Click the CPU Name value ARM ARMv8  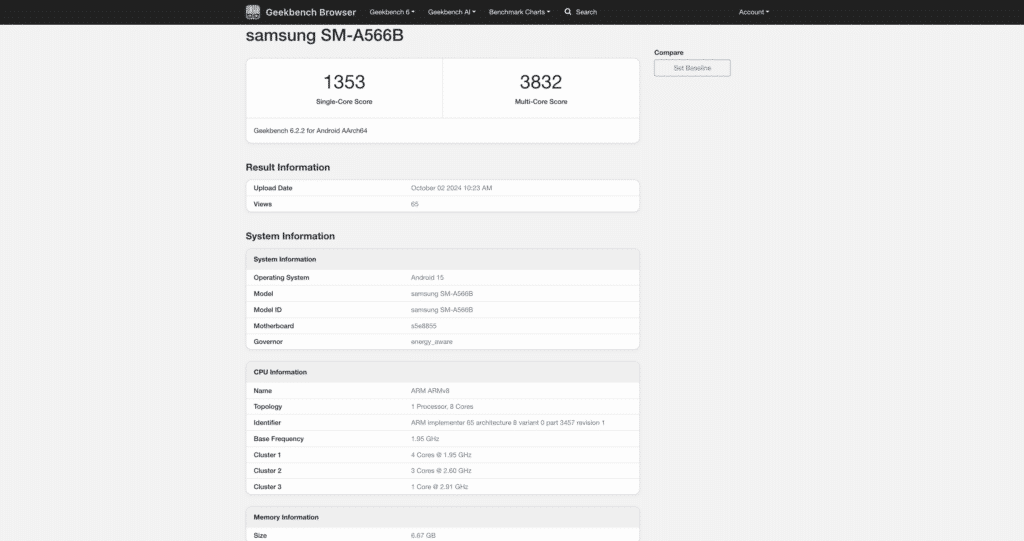[x=430, y=391]
